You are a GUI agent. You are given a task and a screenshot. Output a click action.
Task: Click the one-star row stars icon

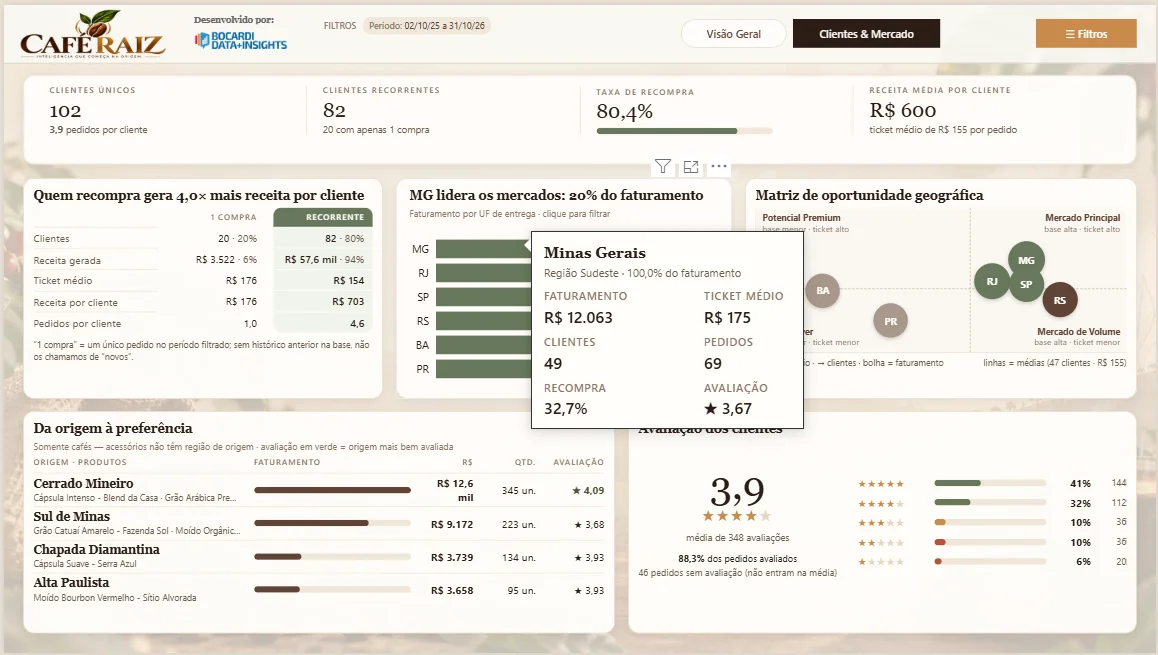click(880, 562)
